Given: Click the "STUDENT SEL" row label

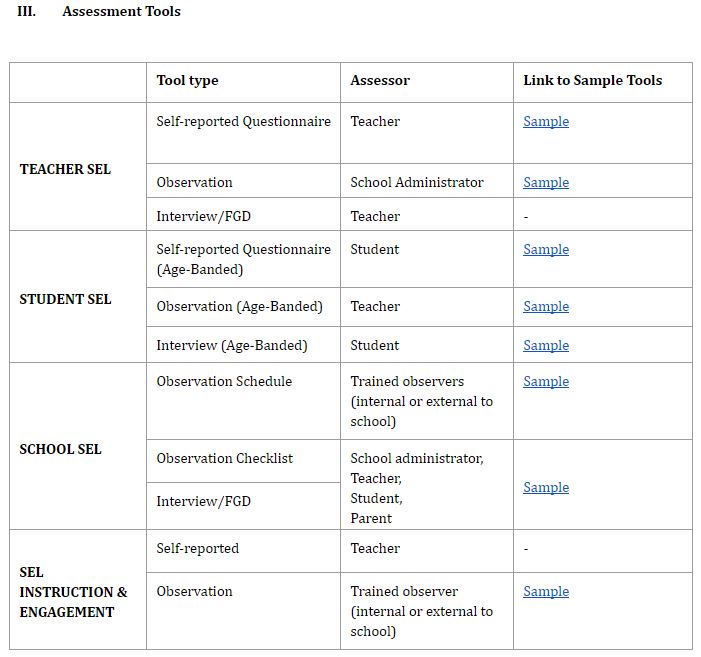Looking at the screenshot, I should 65,300.
